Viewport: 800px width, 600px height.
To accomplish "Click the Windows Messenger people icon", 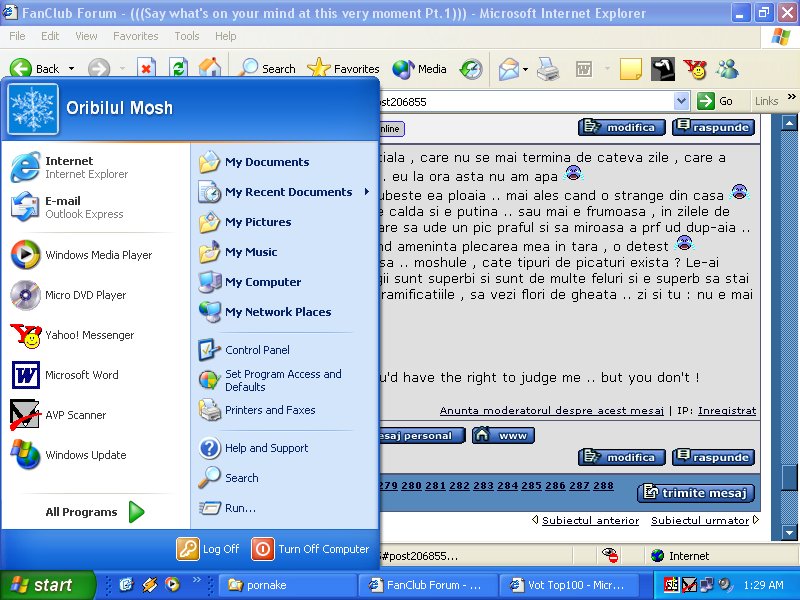I will point(727,69).
